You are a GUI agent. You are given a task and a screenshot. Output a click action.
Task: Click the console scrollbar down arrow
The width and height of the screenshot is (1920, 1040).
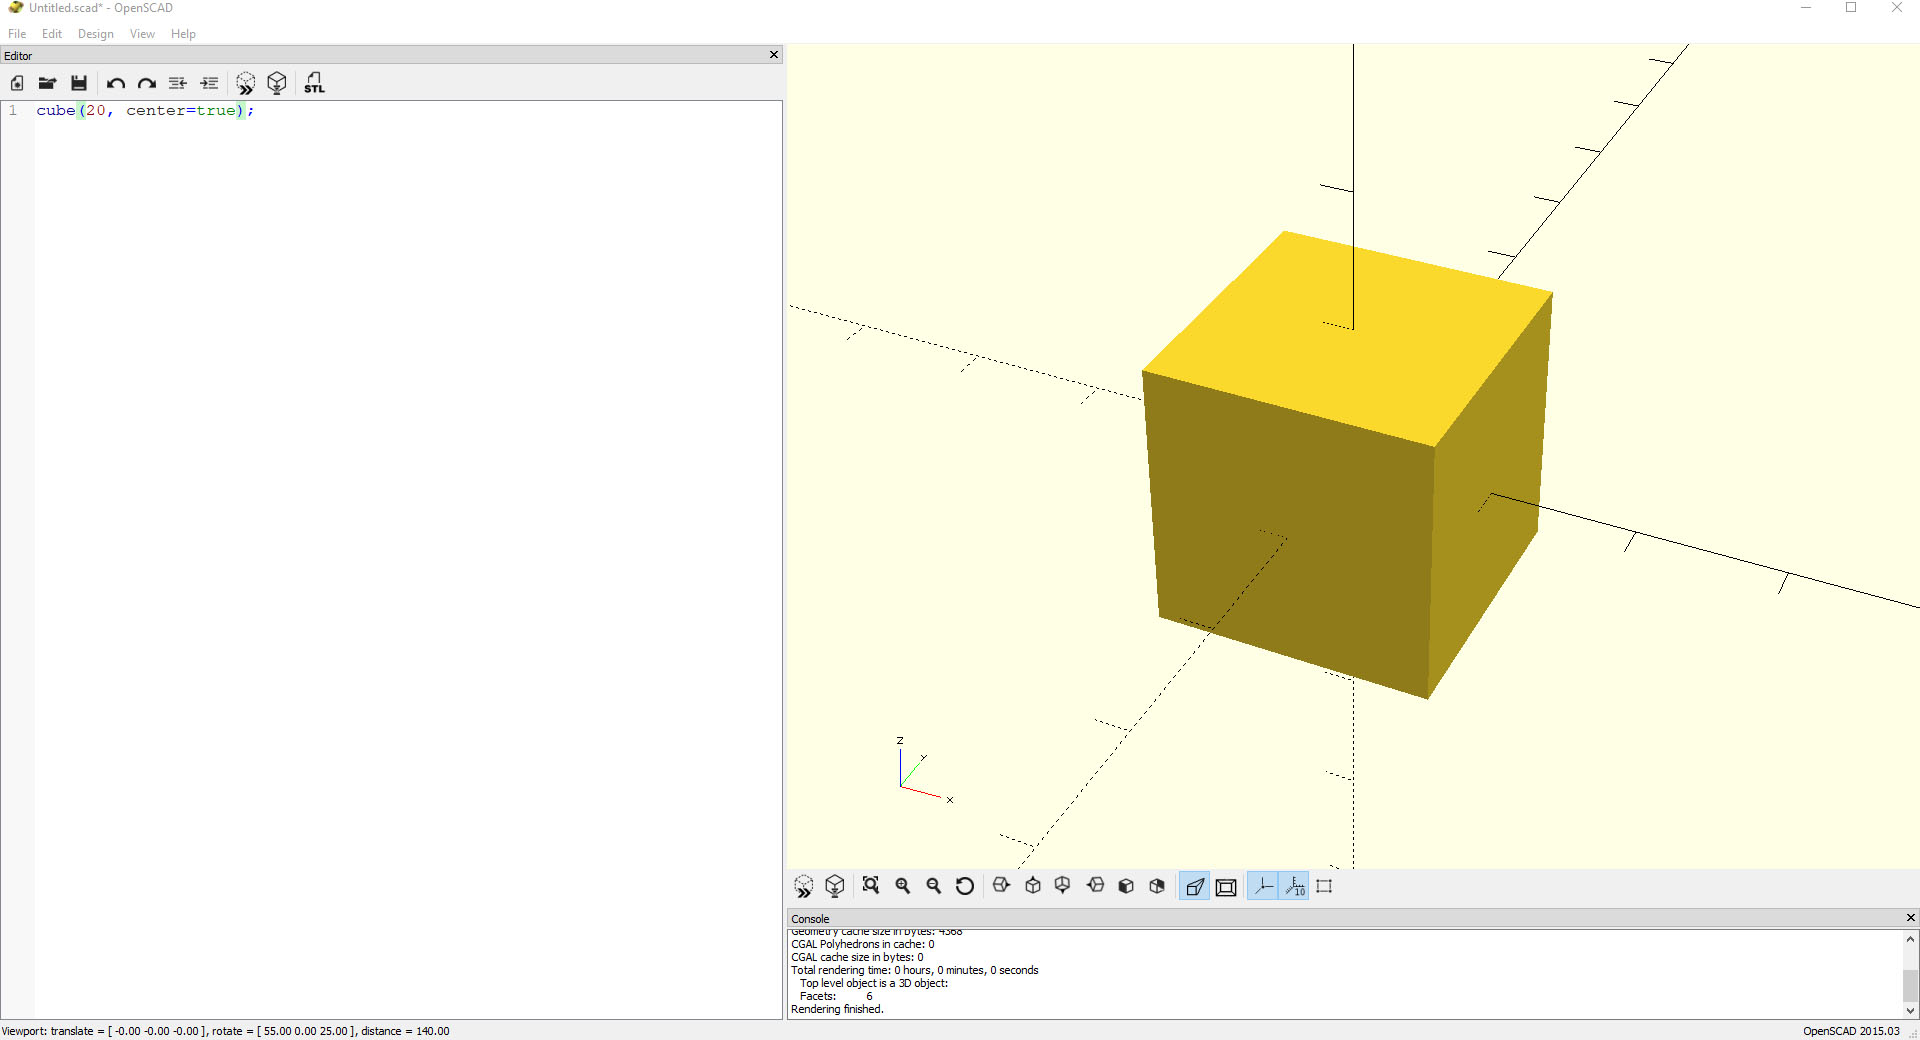[x=1911, y=1011]
